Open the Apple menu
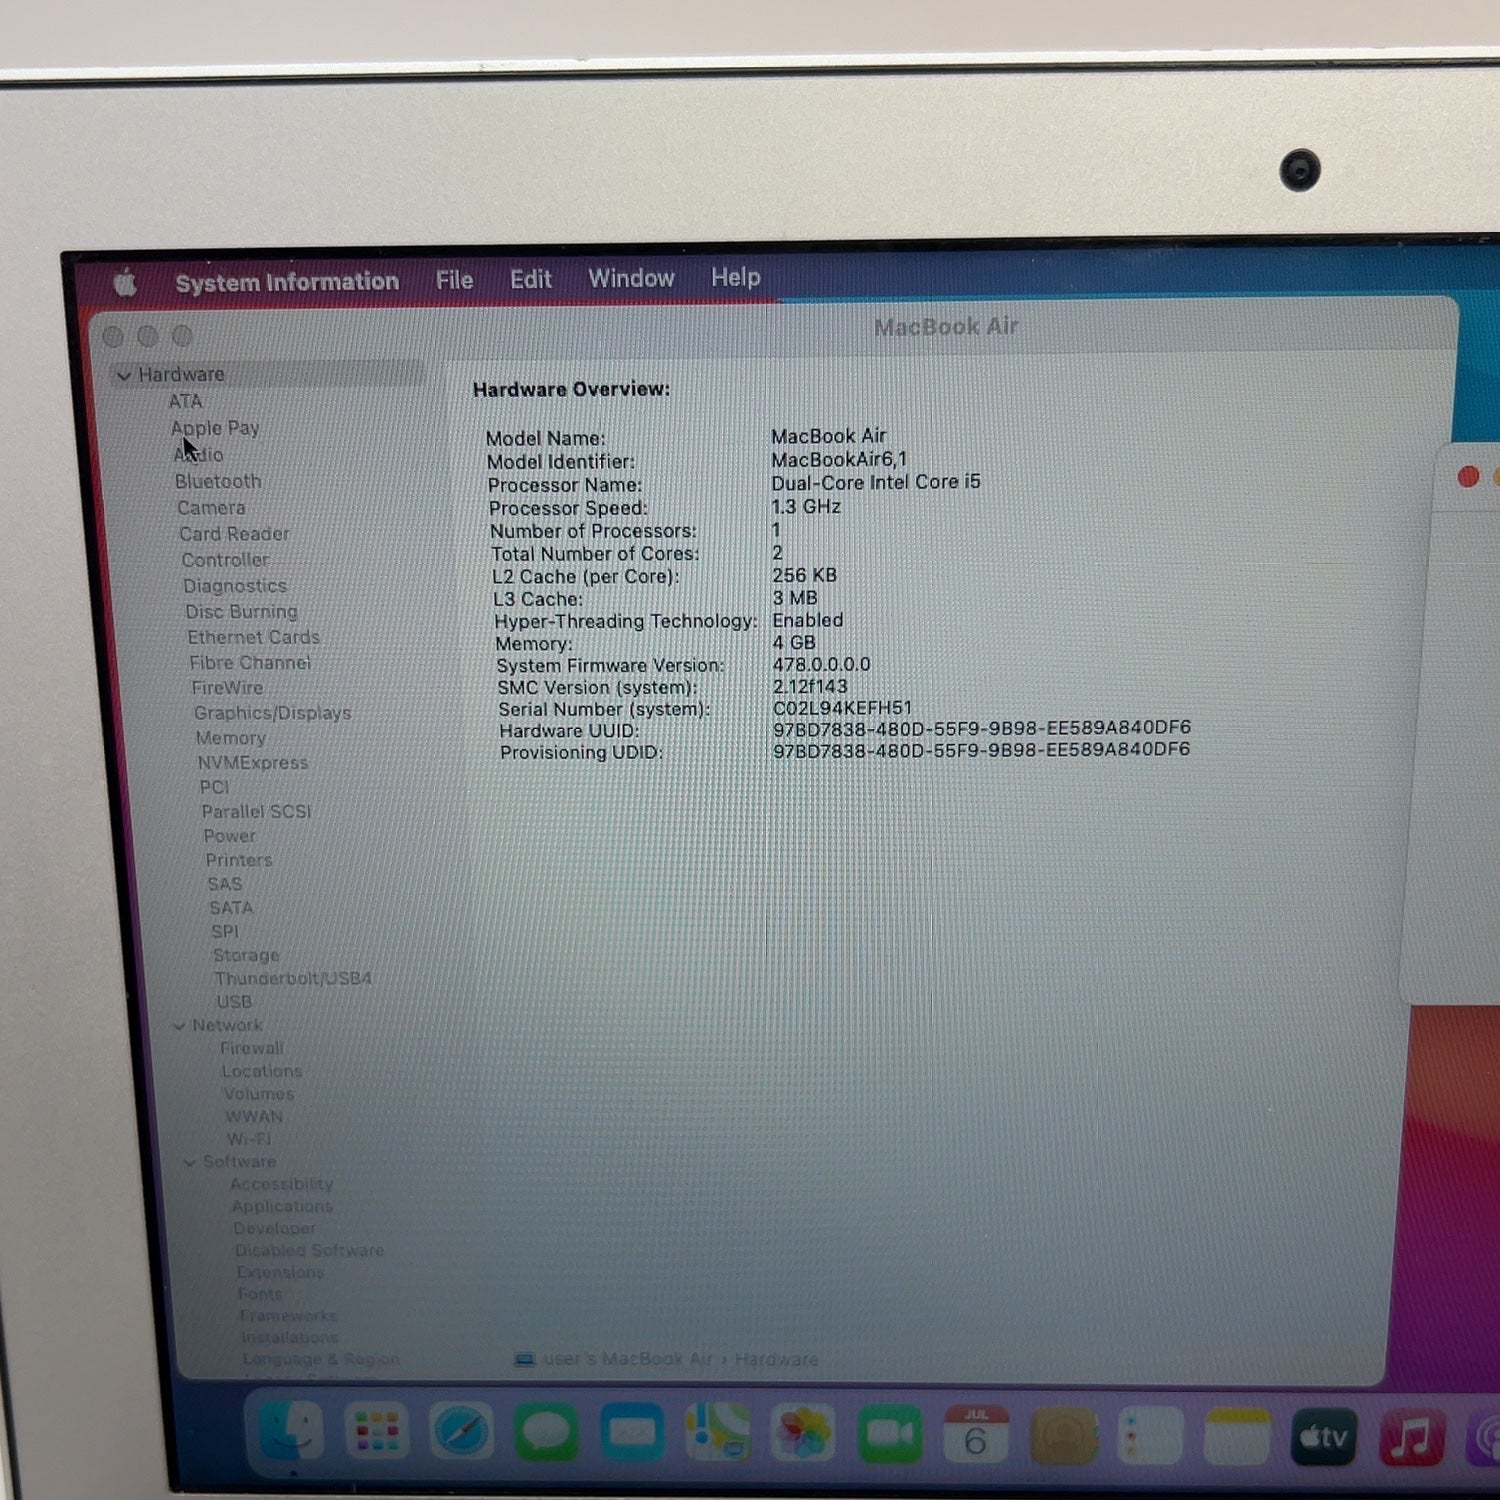 (x=125, y=284)
